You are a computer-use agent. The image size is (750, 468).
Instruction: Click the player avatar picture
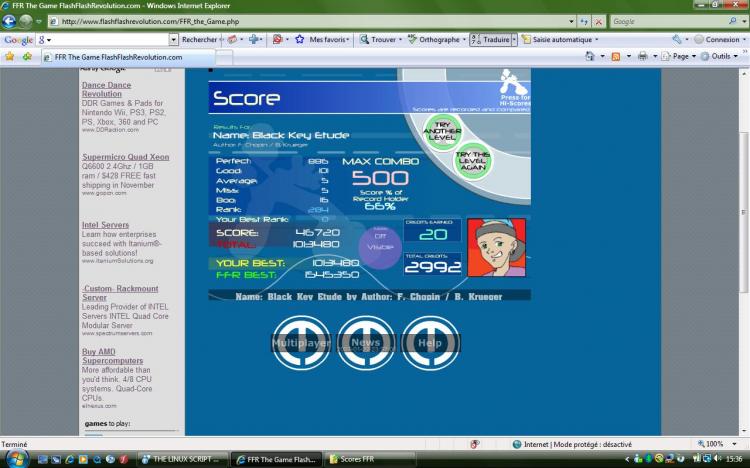pos(496,247)
